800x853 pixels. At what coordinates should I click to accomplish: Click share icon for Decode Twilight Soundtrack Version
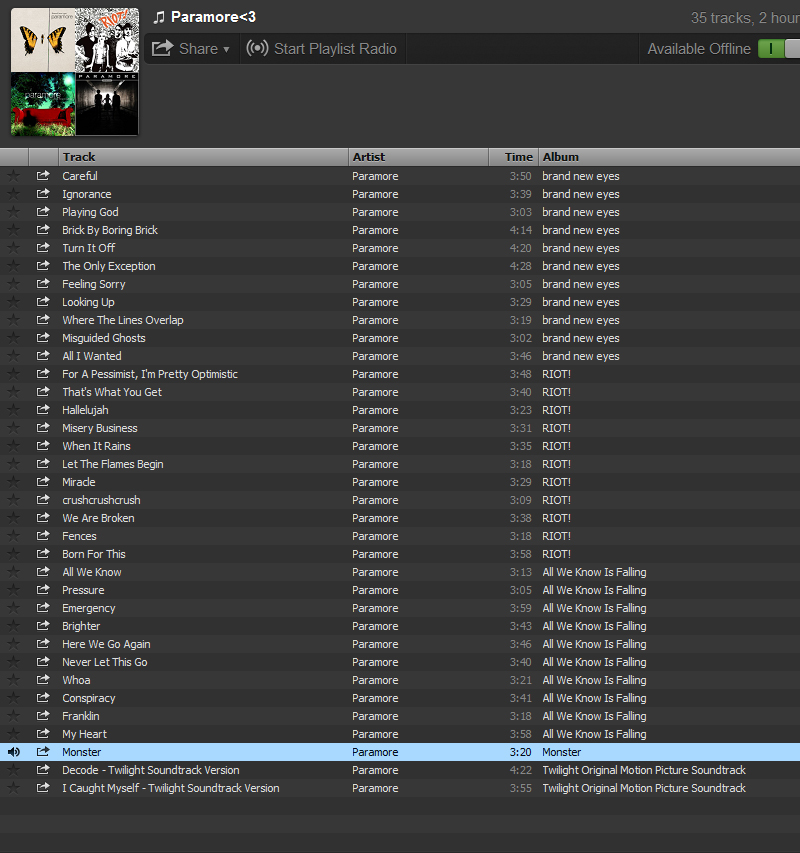43,770
